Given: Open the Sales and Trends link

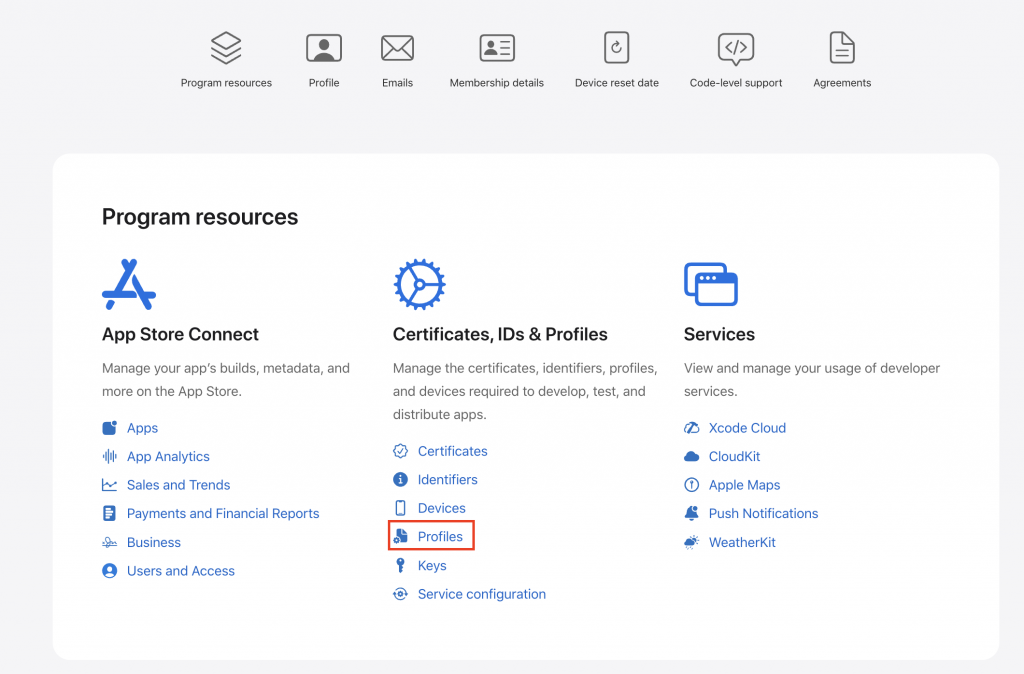Looking at the screenshot, I should [x=178, y=485].
